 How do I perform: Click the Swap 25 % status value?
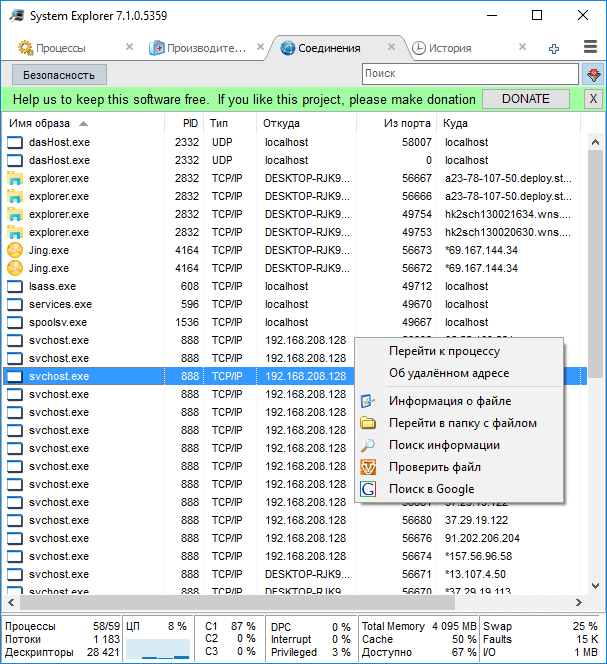click(585, 626)
